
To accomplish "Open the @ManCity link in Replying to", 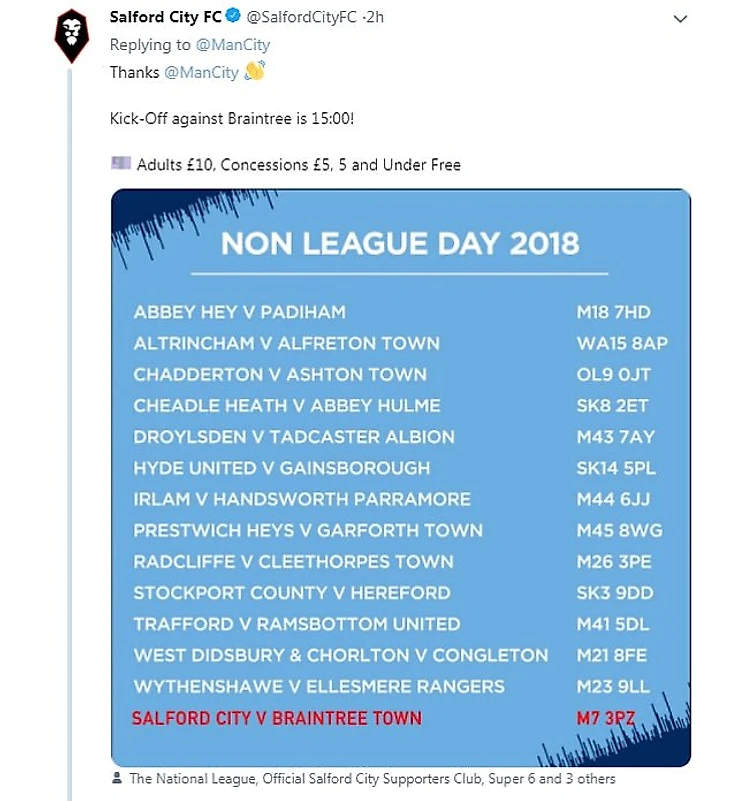I will point(232,45).
